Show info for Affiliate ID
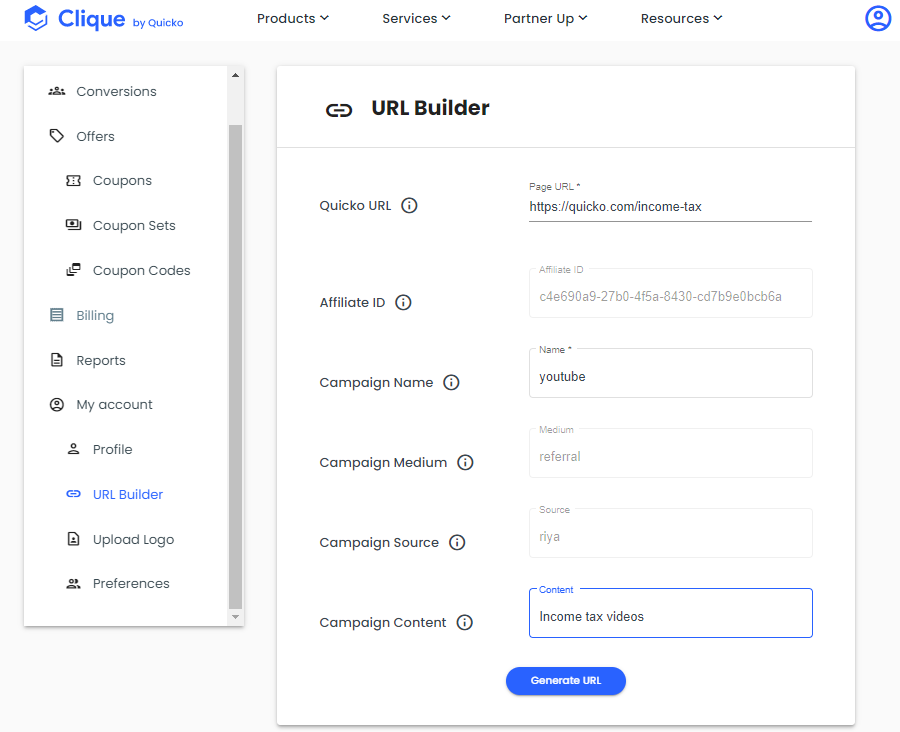The height and width of the screenshot is (732, 900). point(403,303)
